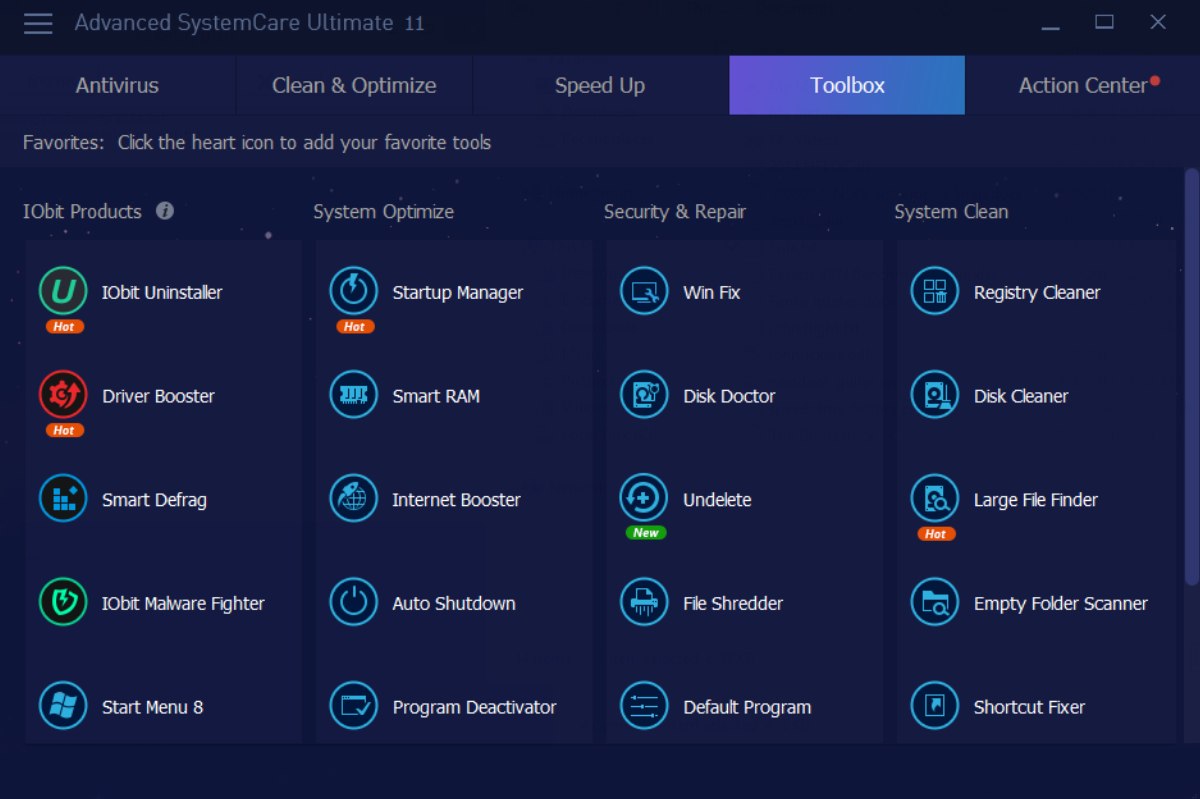
Task: Open the hamburger menu icon
Action: tap(38, 23)
